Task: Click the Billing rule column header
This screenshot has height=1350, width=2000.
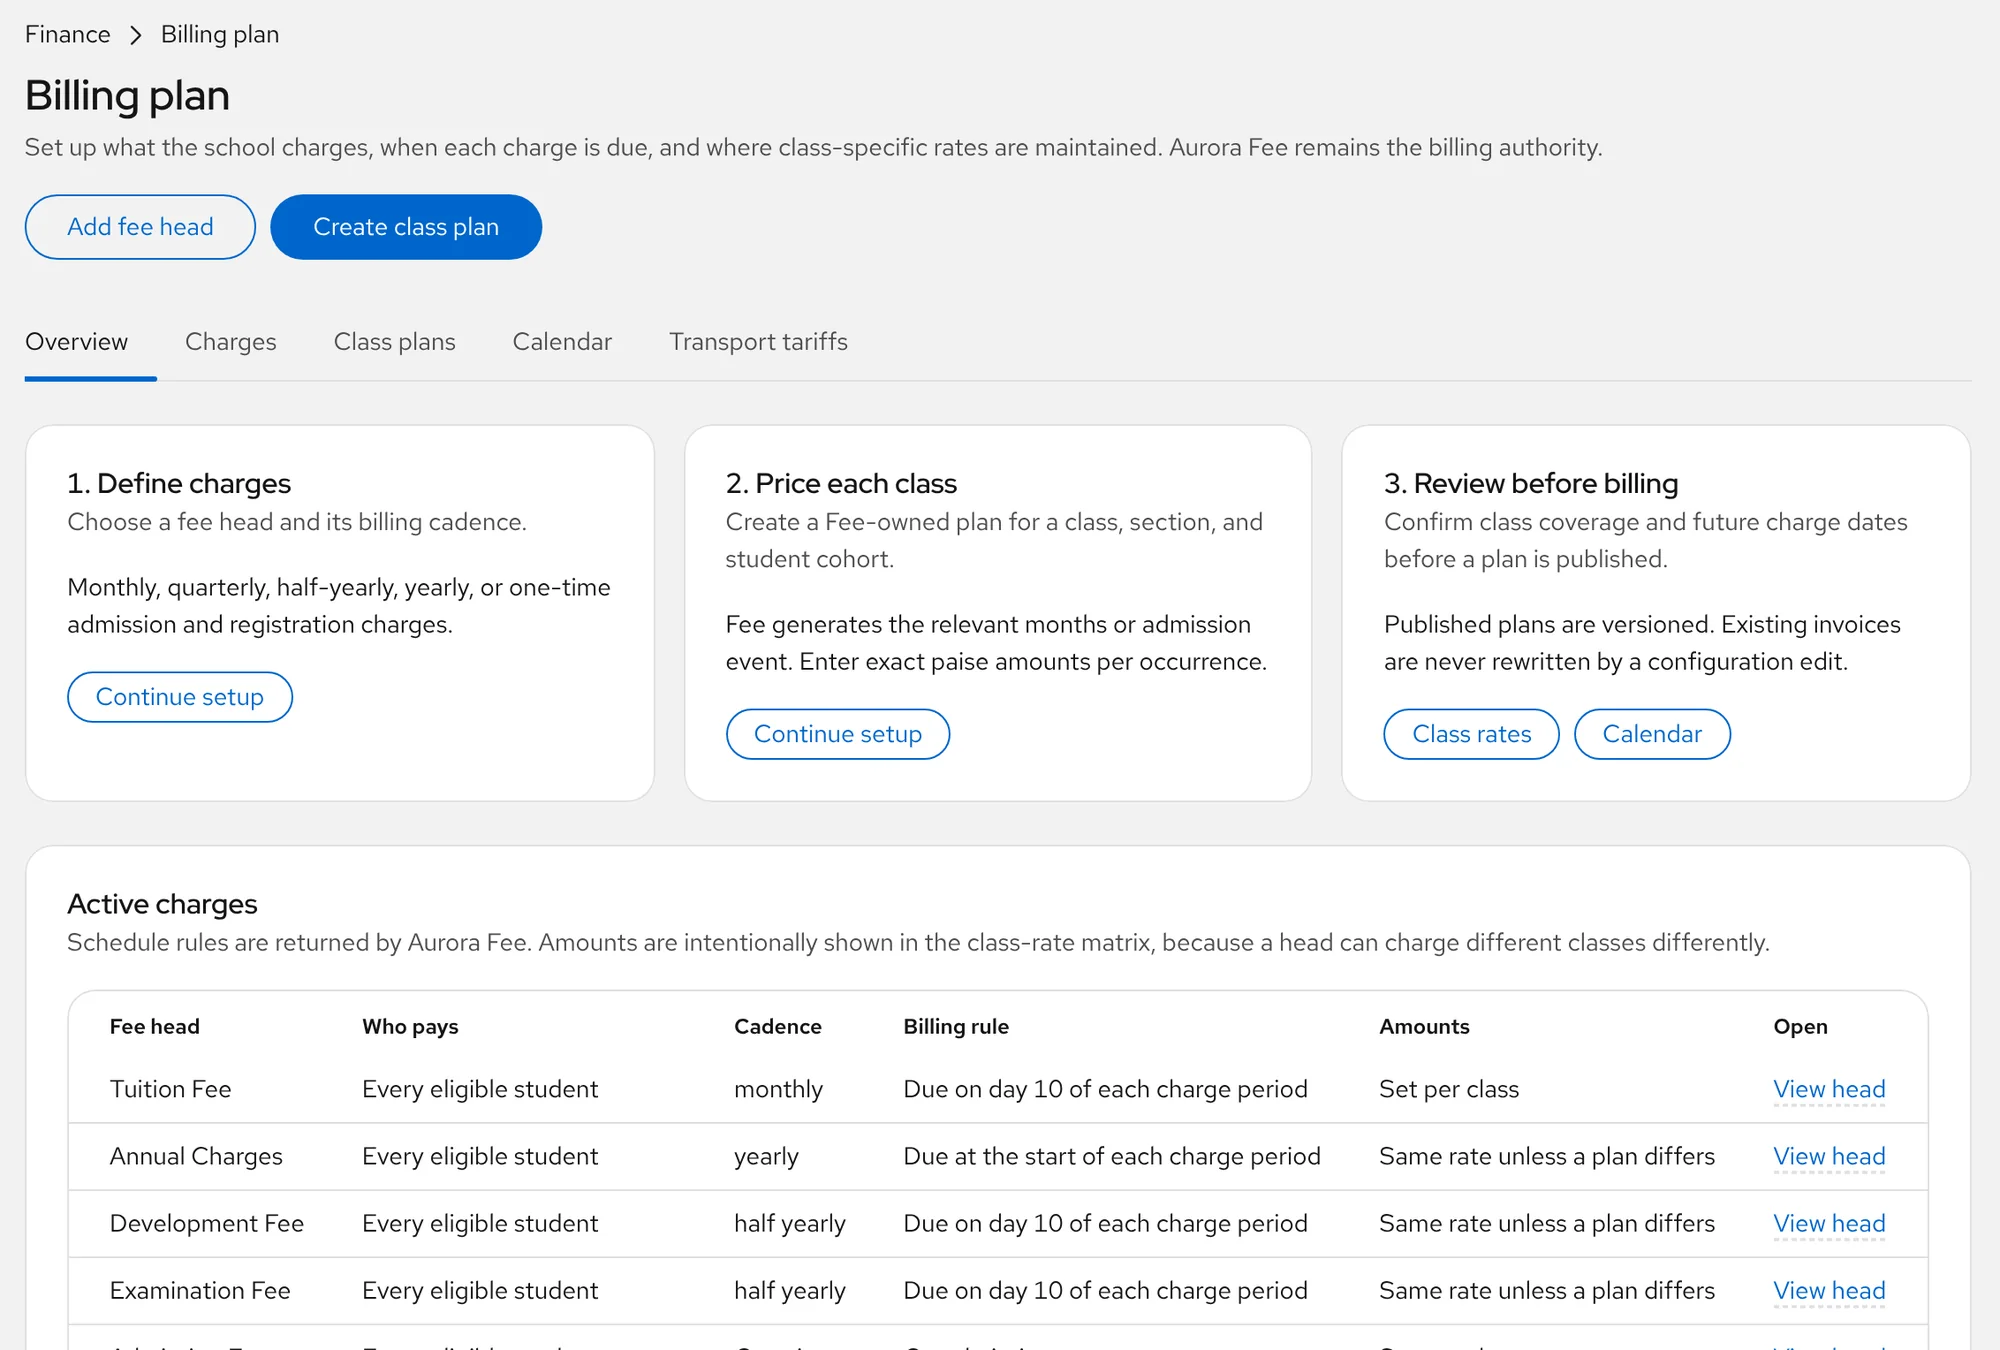Action: [956, 1026]
